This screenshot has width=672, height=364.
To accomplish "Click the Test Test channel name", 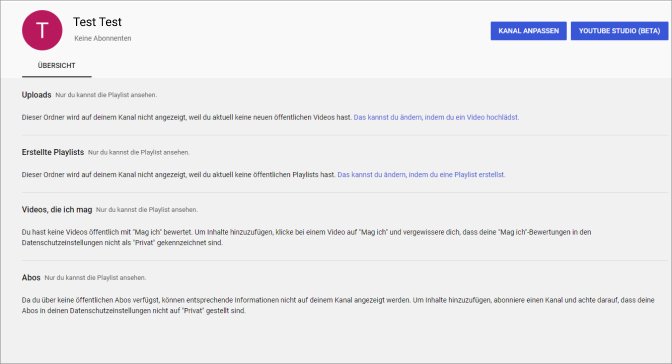I will (97, 22).
